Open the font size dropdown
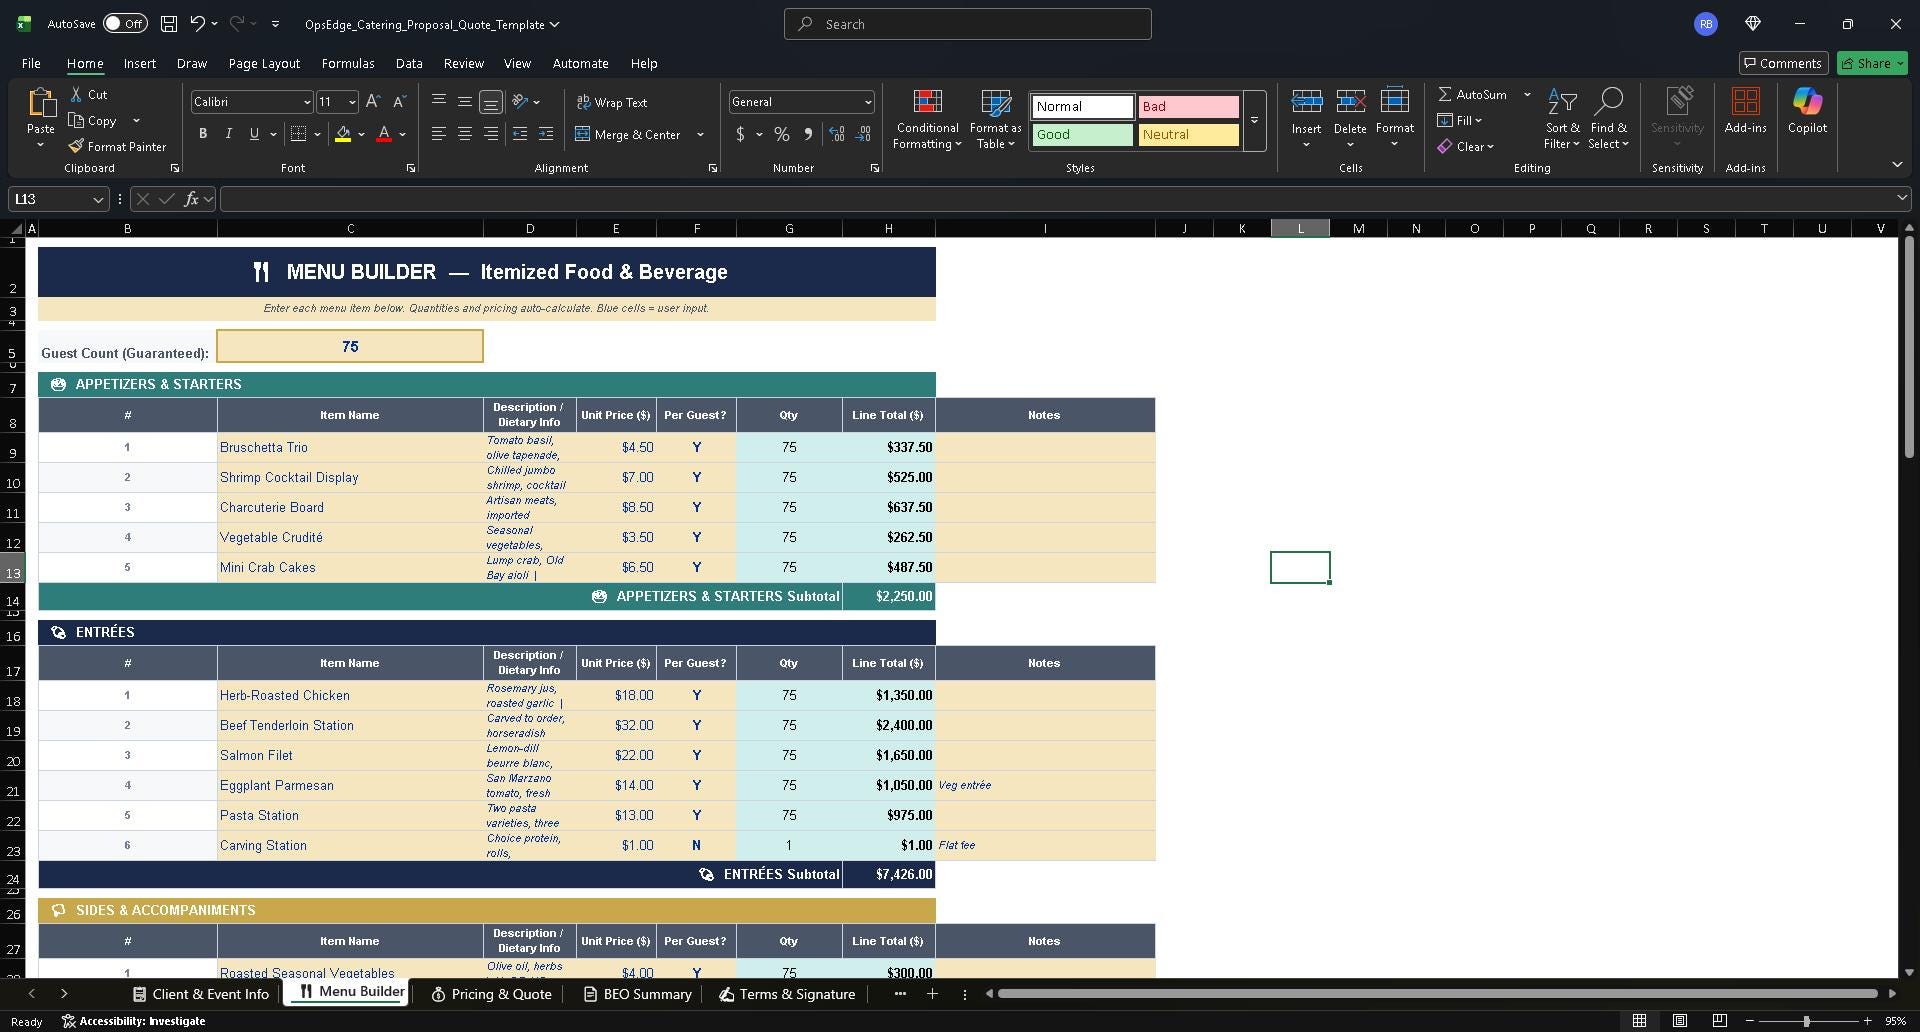The image size is (1920, 1032). (352, 102)
